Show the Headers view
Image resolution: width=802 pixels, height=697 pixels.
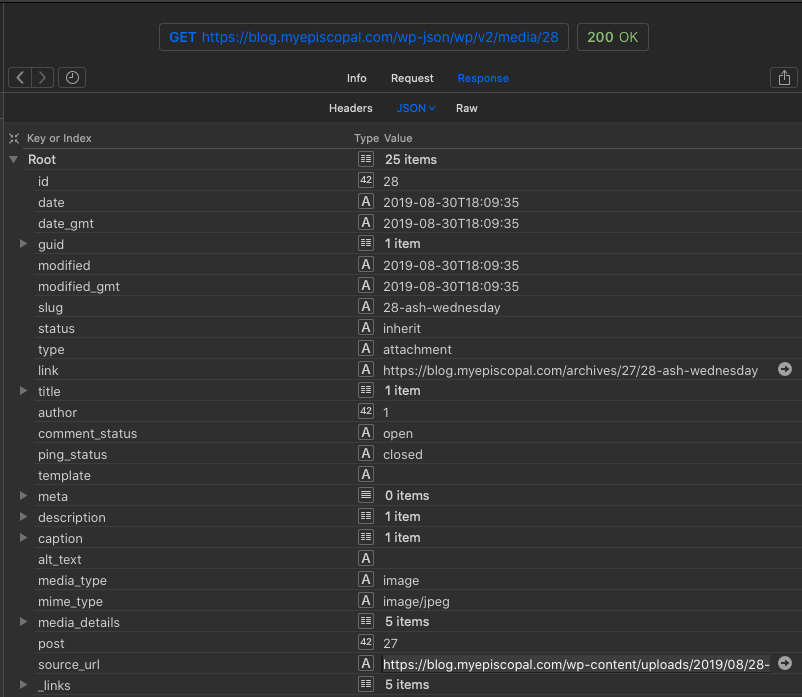click(x=350, y=108)
